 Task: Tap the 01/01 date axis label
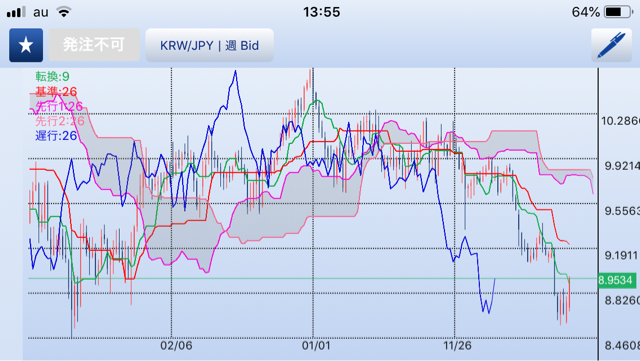click(316, 345)
